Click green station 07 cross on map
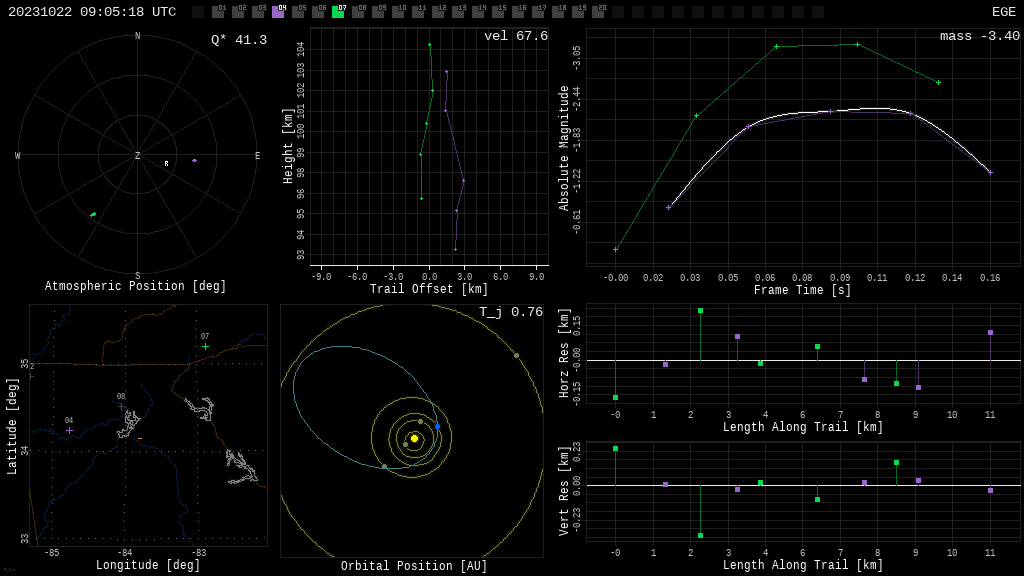The height and width of the screenshot is (576, 1024). (x=205, y=347)
